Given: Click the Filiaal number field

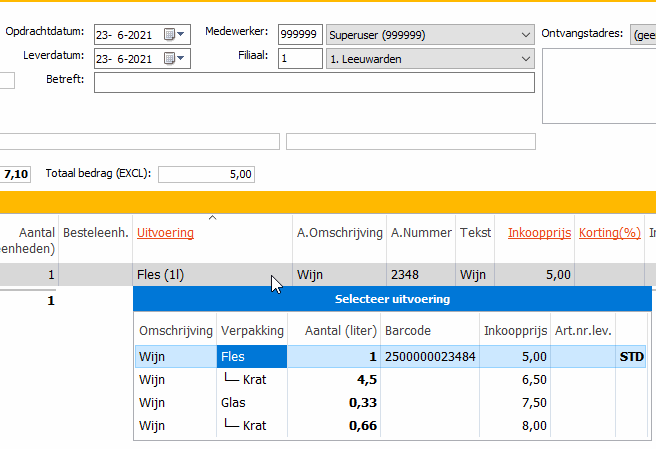Looking at the screenshot, I should point(300,59).
